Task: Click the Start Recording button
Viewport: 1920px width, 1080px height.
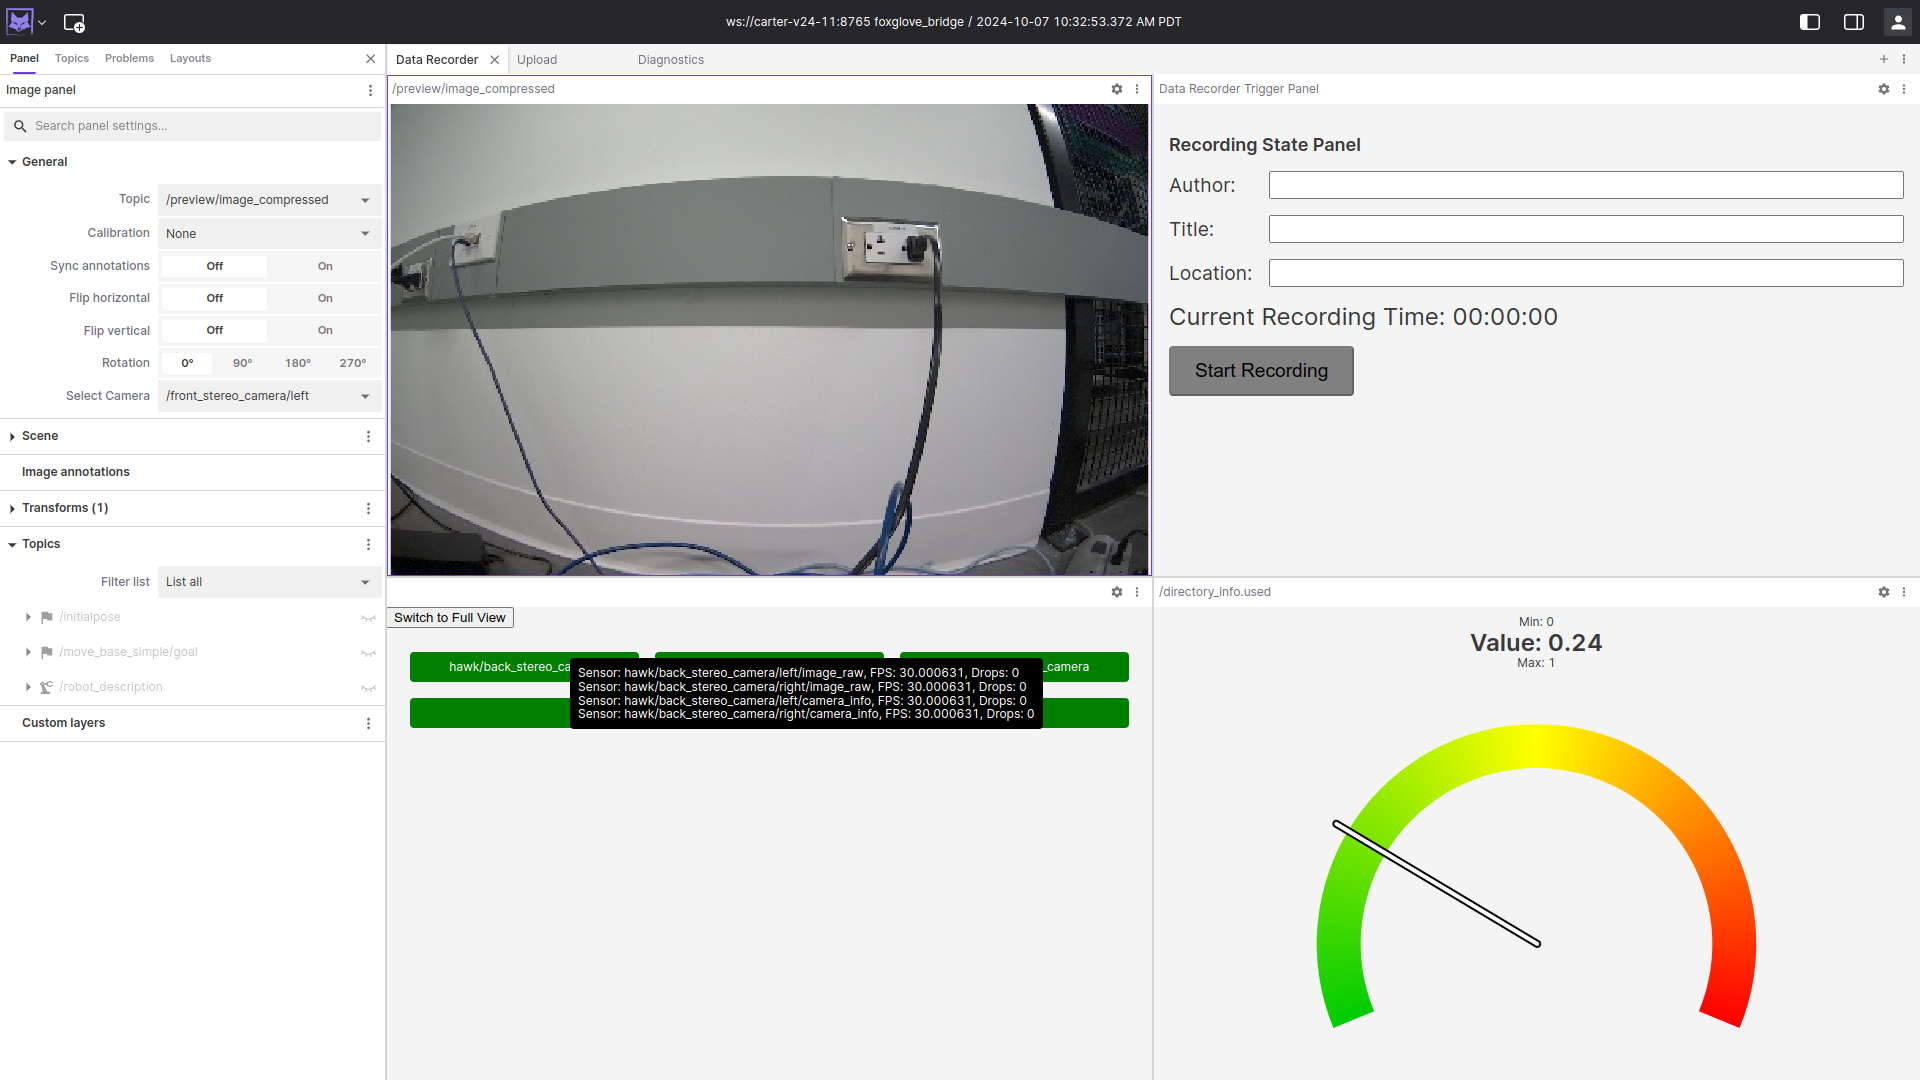Action: click(x=1261, y=370)
